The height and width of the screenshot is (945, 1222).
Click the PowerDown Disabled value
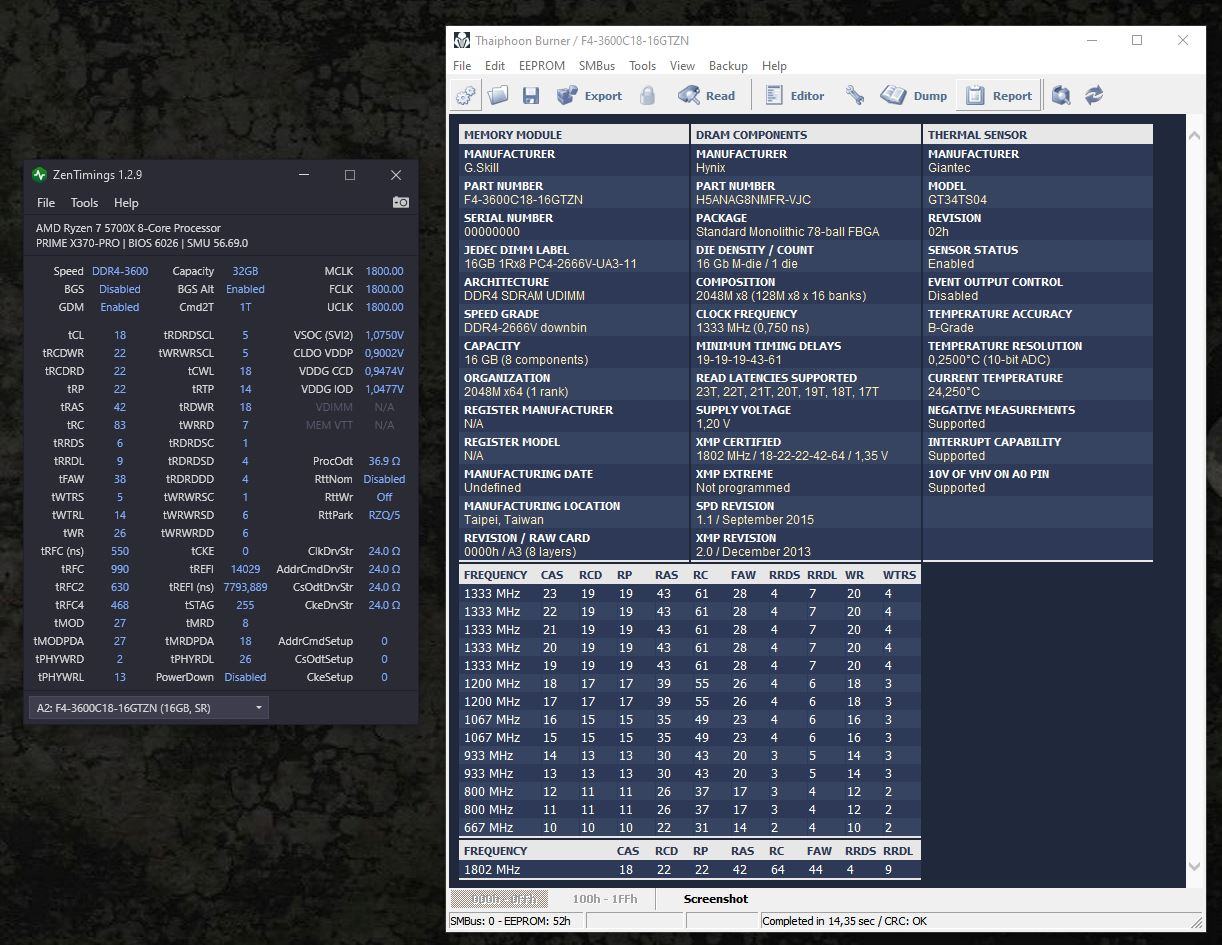[245, 677]
